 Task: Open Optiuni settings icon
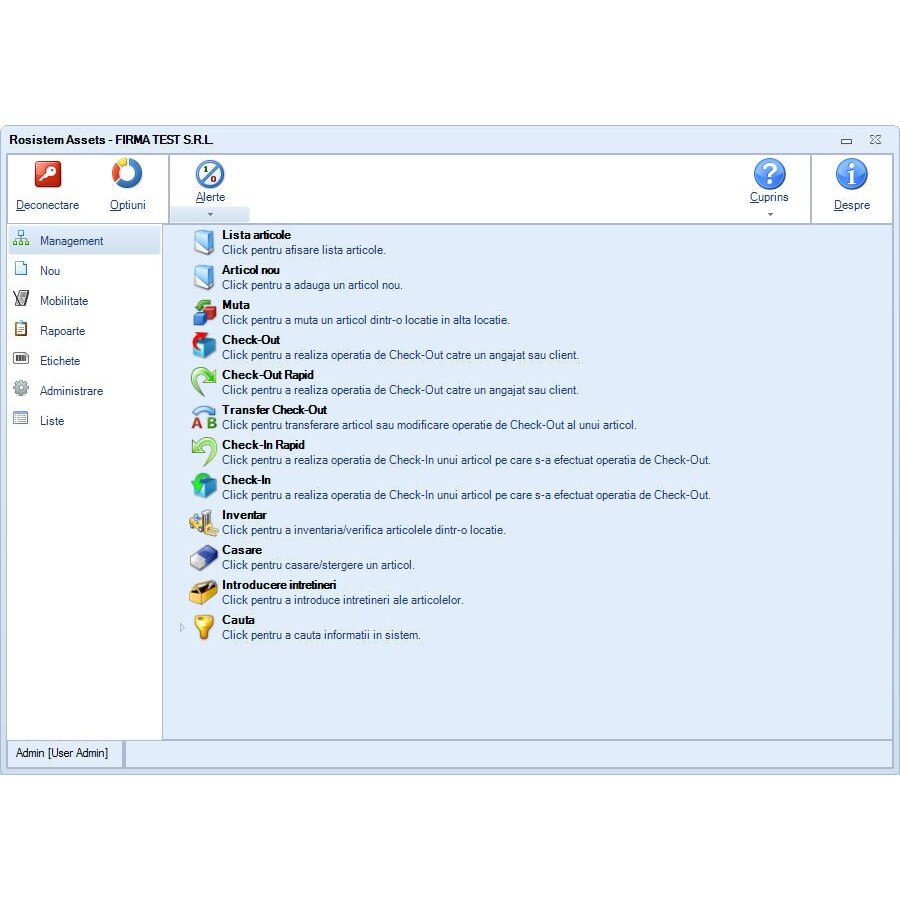click(127, 175)
